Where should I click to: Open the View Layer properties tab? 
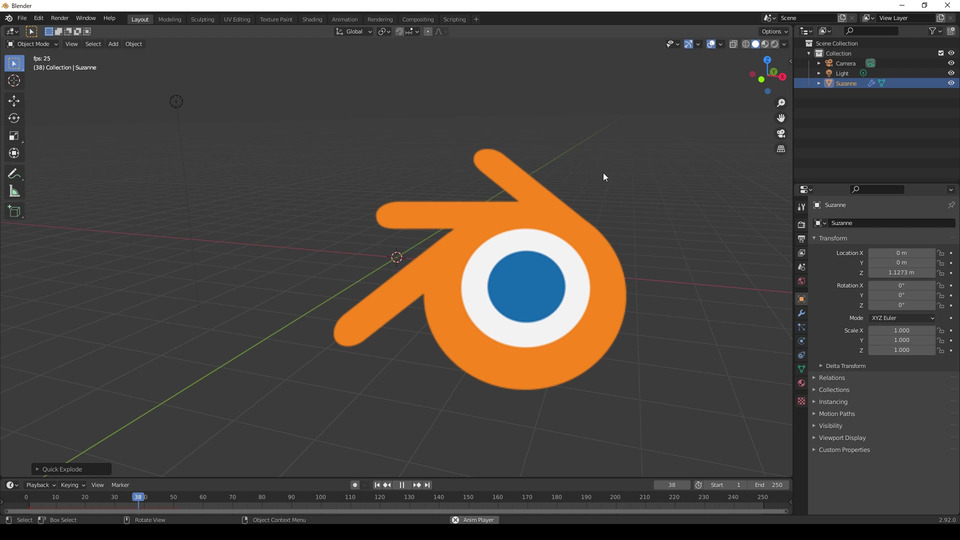(x=801, y=253)
